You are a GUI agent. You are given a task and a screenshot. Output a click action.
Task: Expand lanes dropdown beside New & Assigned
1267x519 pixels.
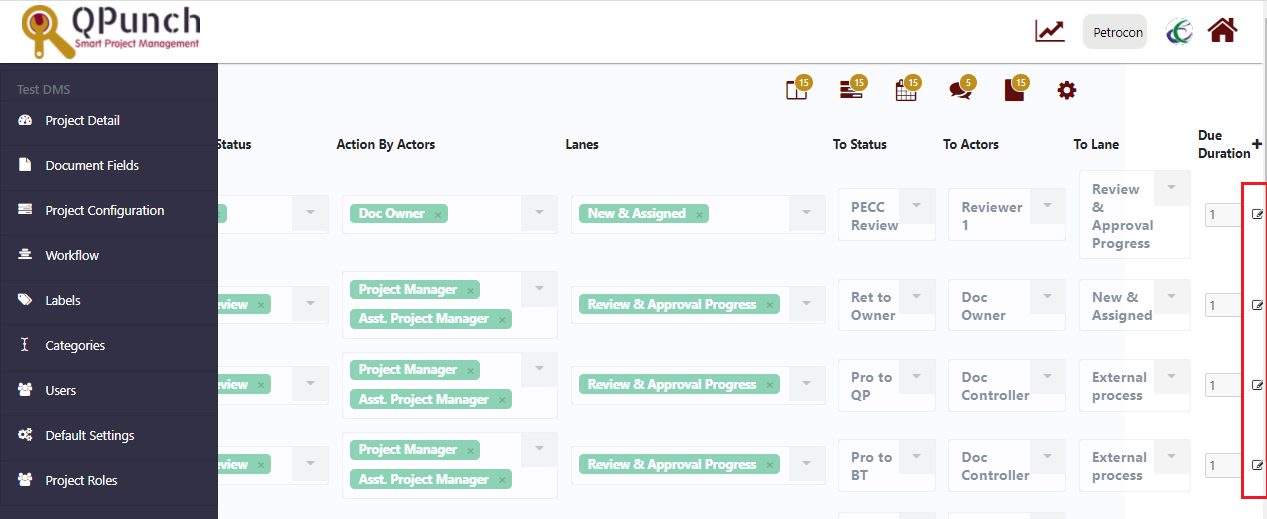(807, 213)
